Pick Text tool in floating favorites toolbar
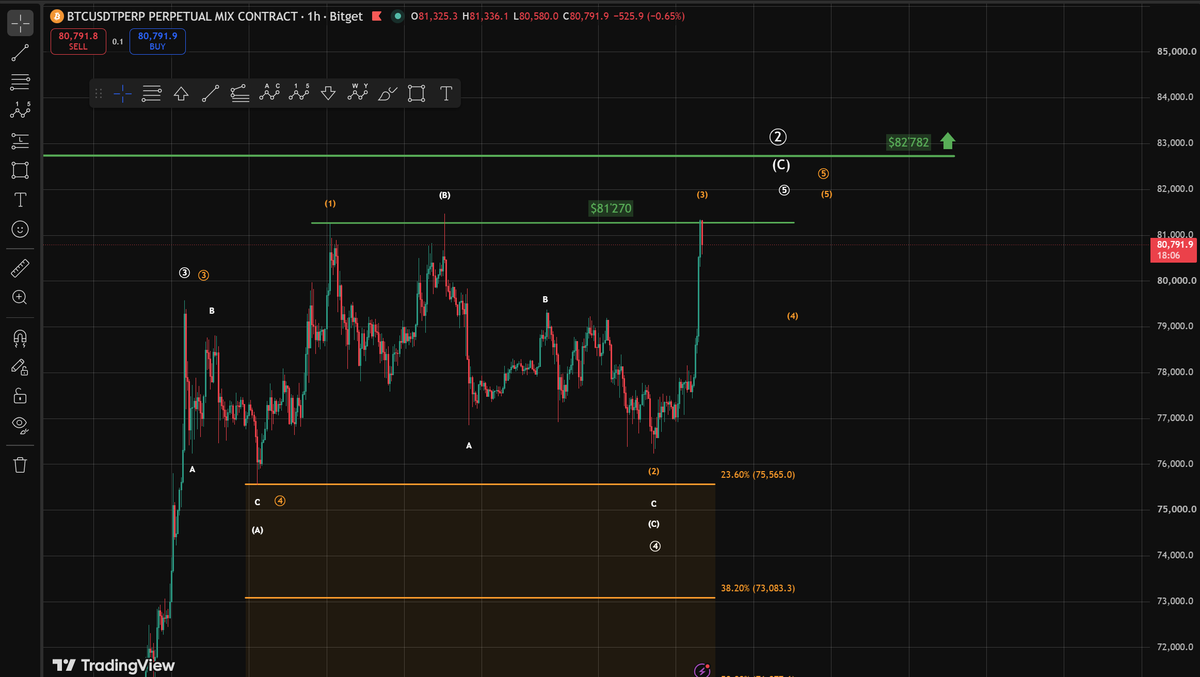Screen dimensions: 1200x677 pos(446,93)
